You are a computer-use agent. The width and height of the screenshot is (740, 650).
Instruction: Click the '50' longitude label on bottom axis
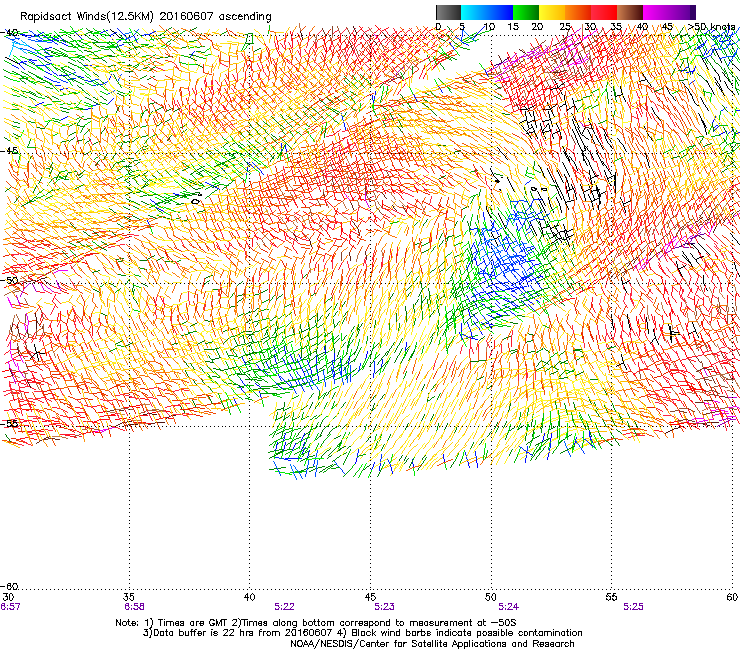(491, 597)
